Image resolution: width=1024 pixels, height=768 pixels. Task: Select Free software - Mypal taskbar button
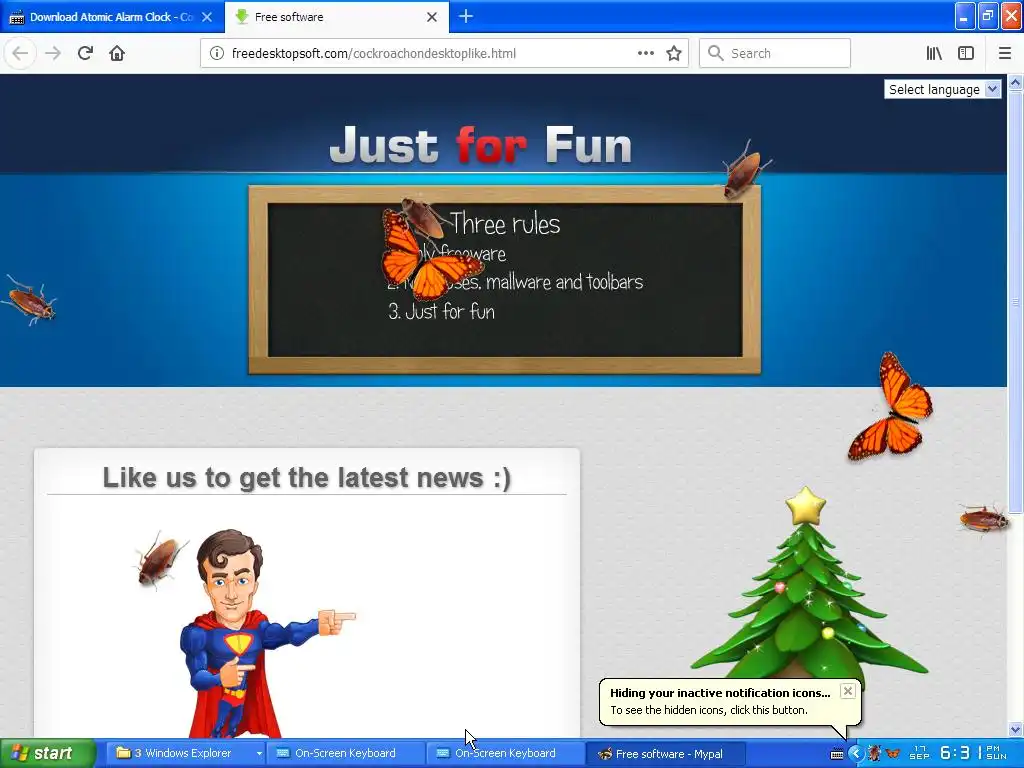[665, 753]
